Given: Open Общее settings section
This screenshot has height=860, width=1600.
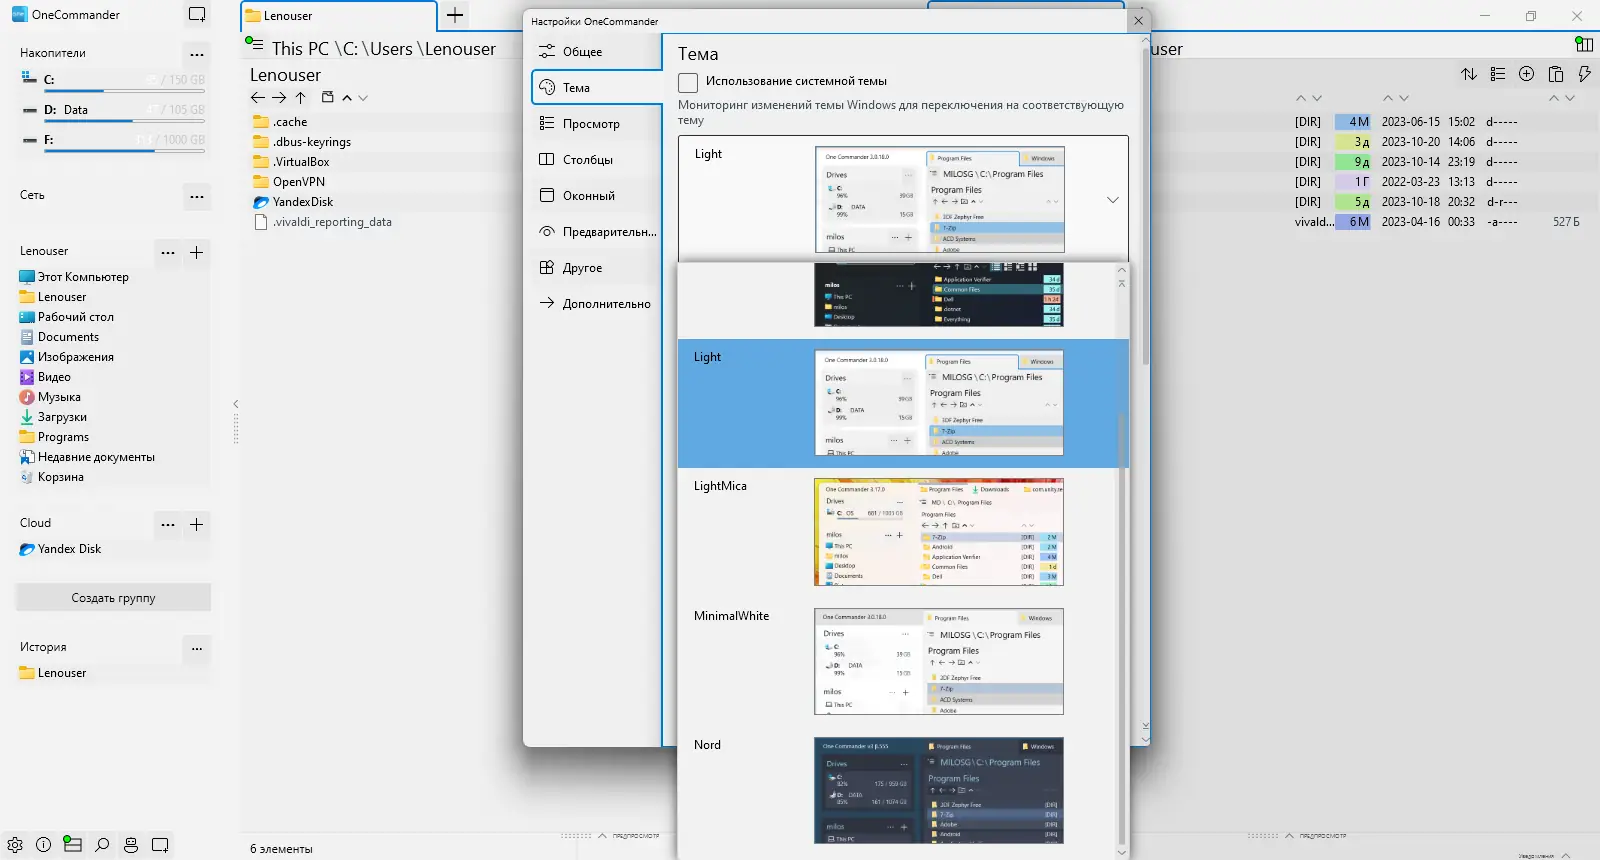Looking at the screenshot, I should (597, 52).
